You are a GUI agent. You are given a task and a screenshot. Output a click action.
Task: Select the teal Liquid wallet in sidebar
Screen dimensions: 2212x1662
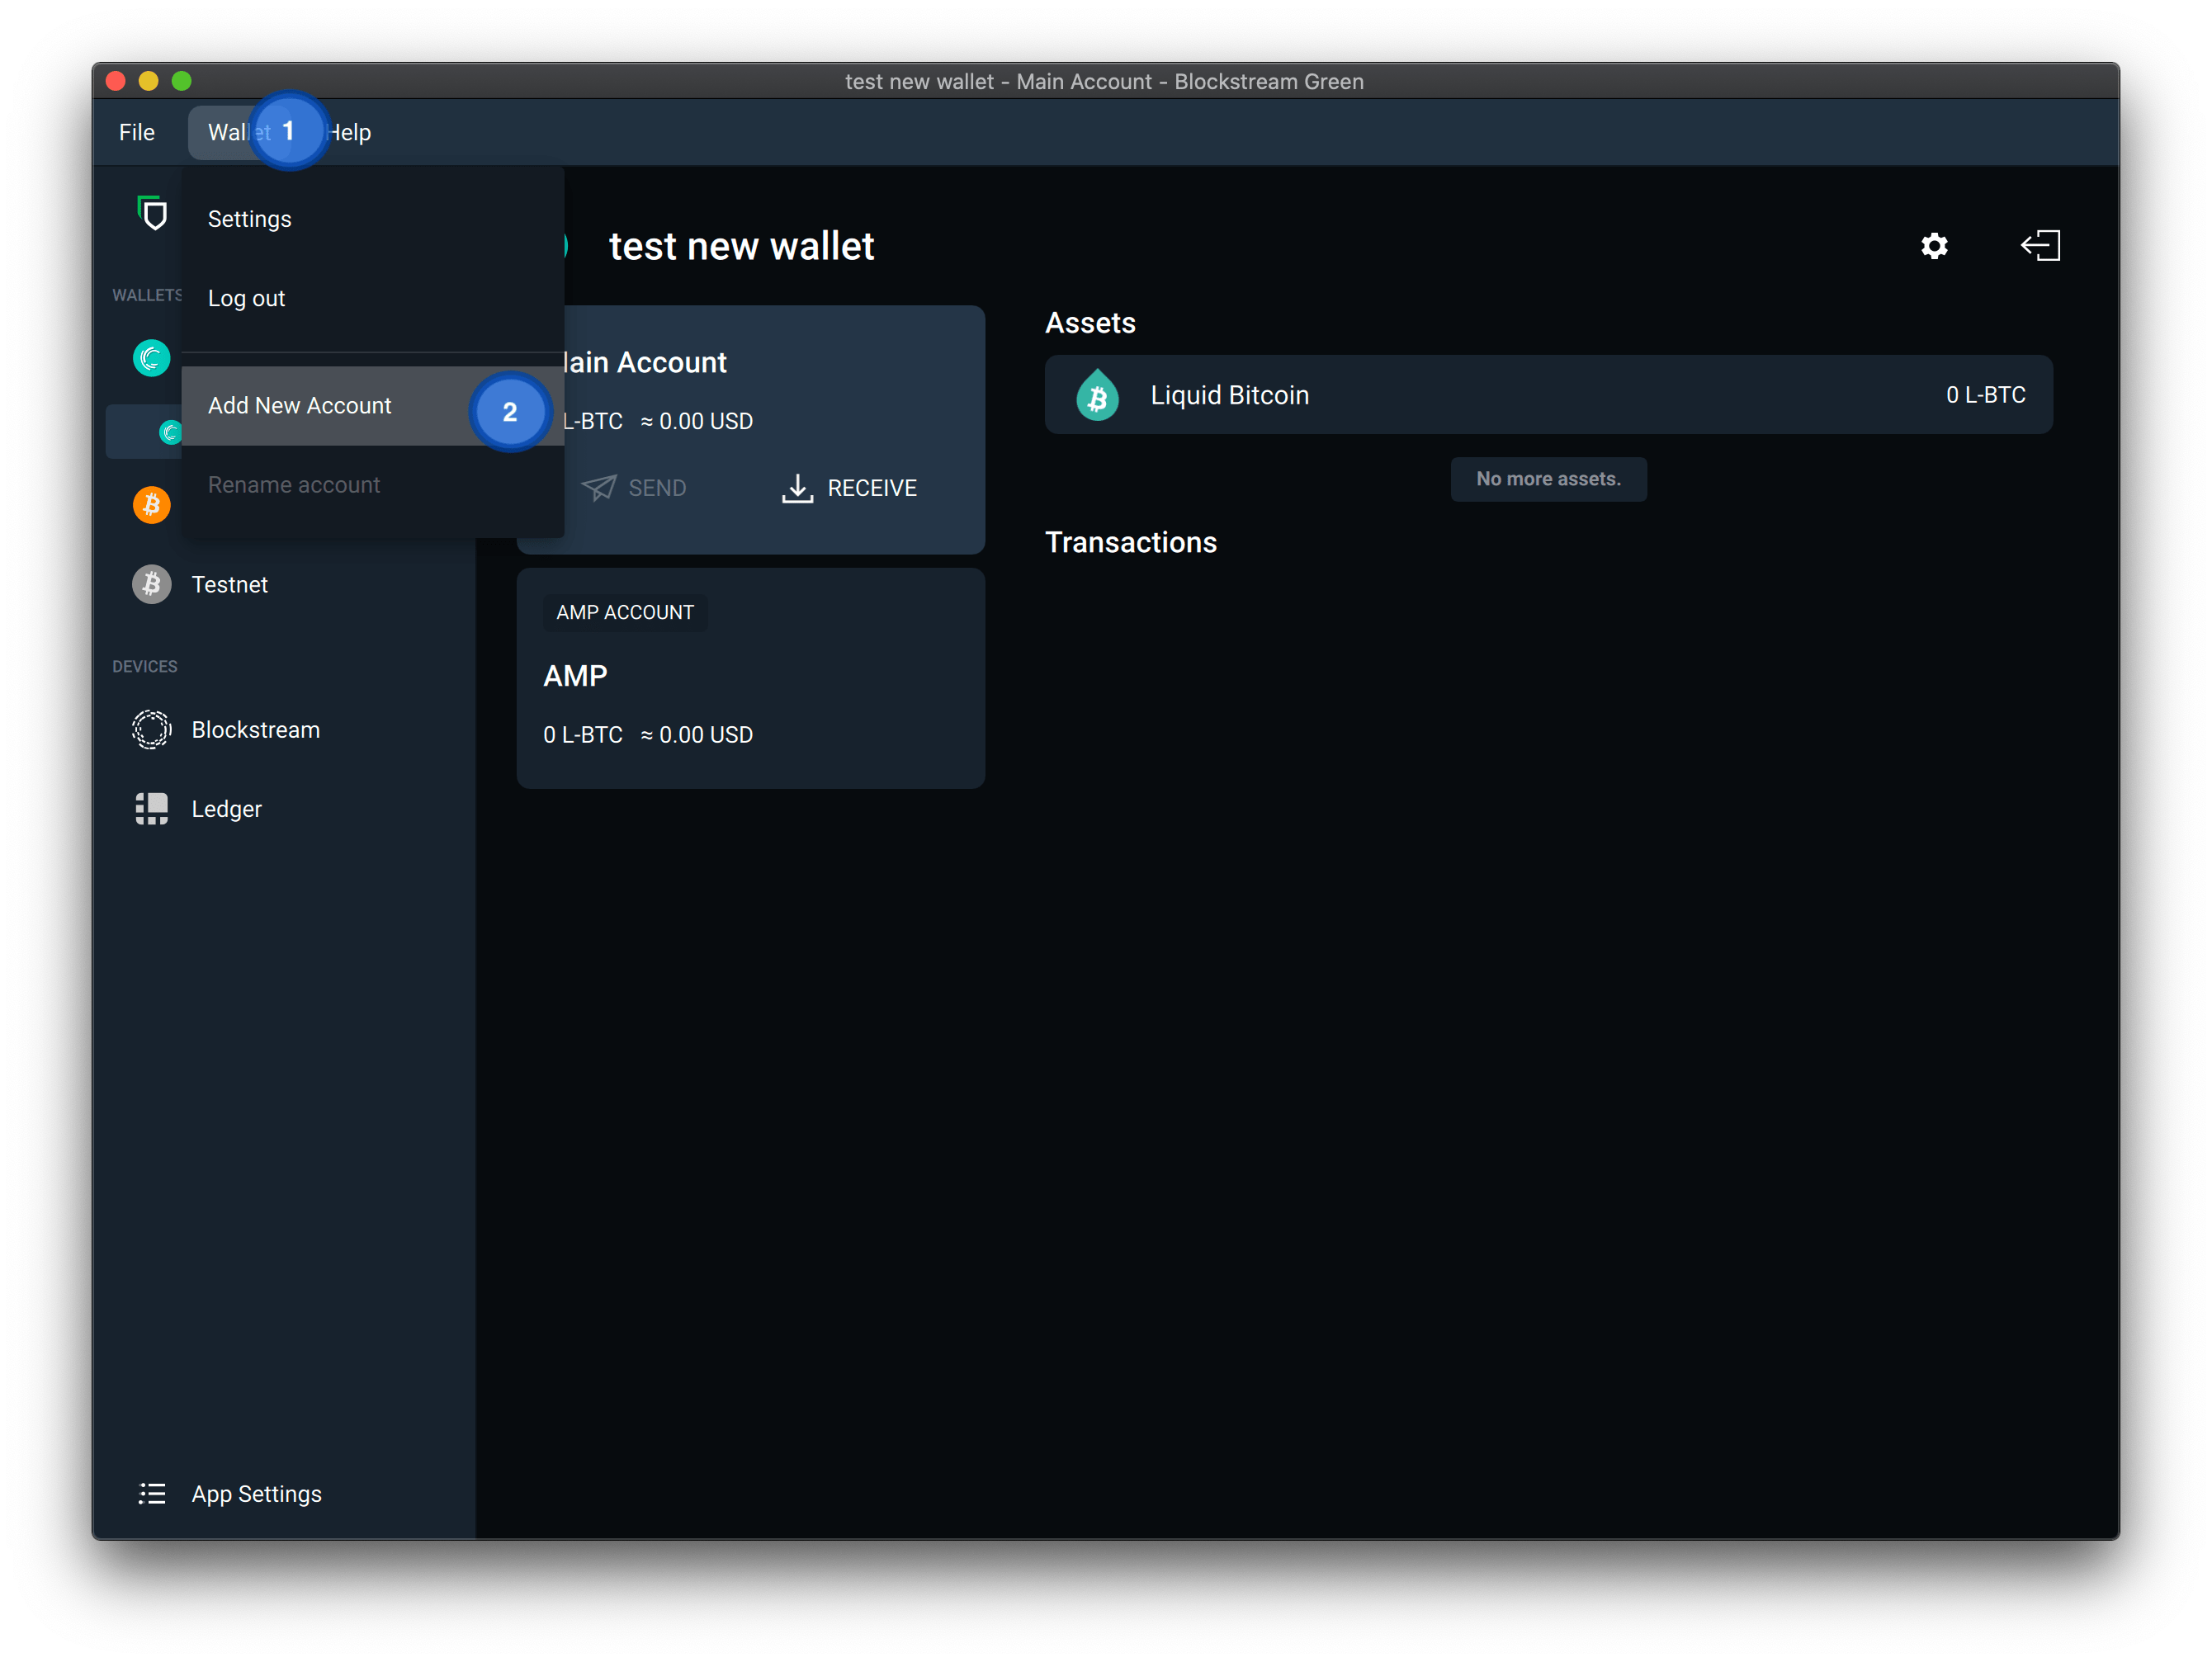pos(152,357)
